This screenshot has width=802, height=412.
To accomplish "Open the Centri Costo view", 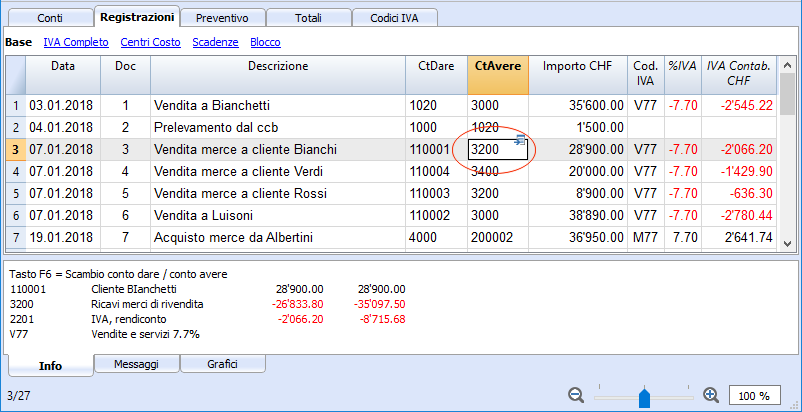I will (x=152, y=42).
